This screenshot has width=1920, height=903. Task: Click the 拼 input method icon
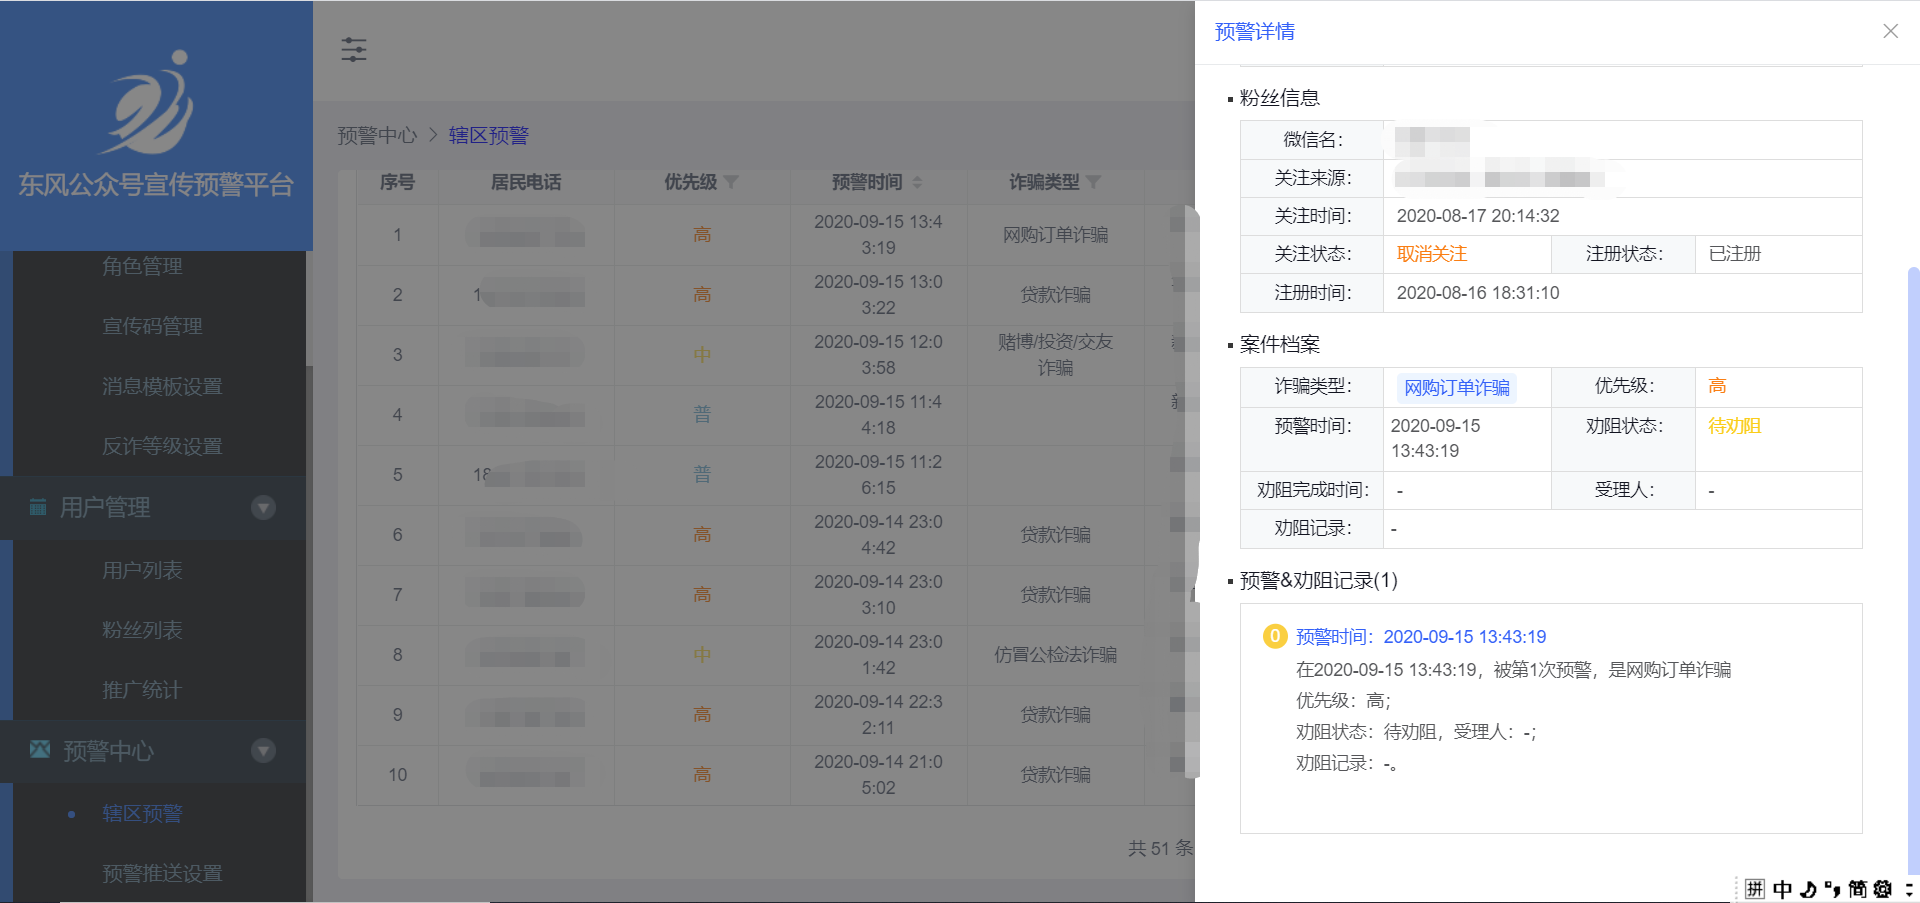pos(1755,889)
